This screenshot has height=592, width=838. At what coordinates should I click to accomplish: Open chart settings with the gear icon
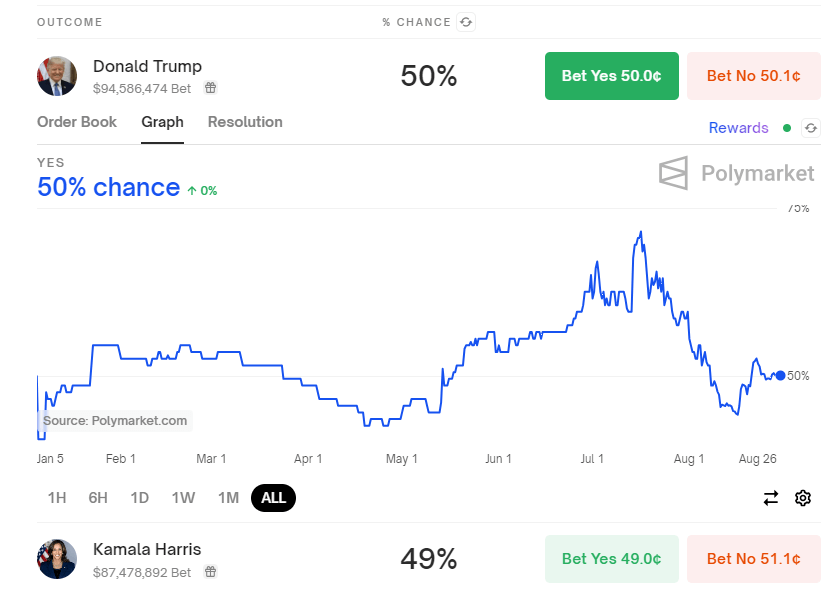(x=803, y=497)
